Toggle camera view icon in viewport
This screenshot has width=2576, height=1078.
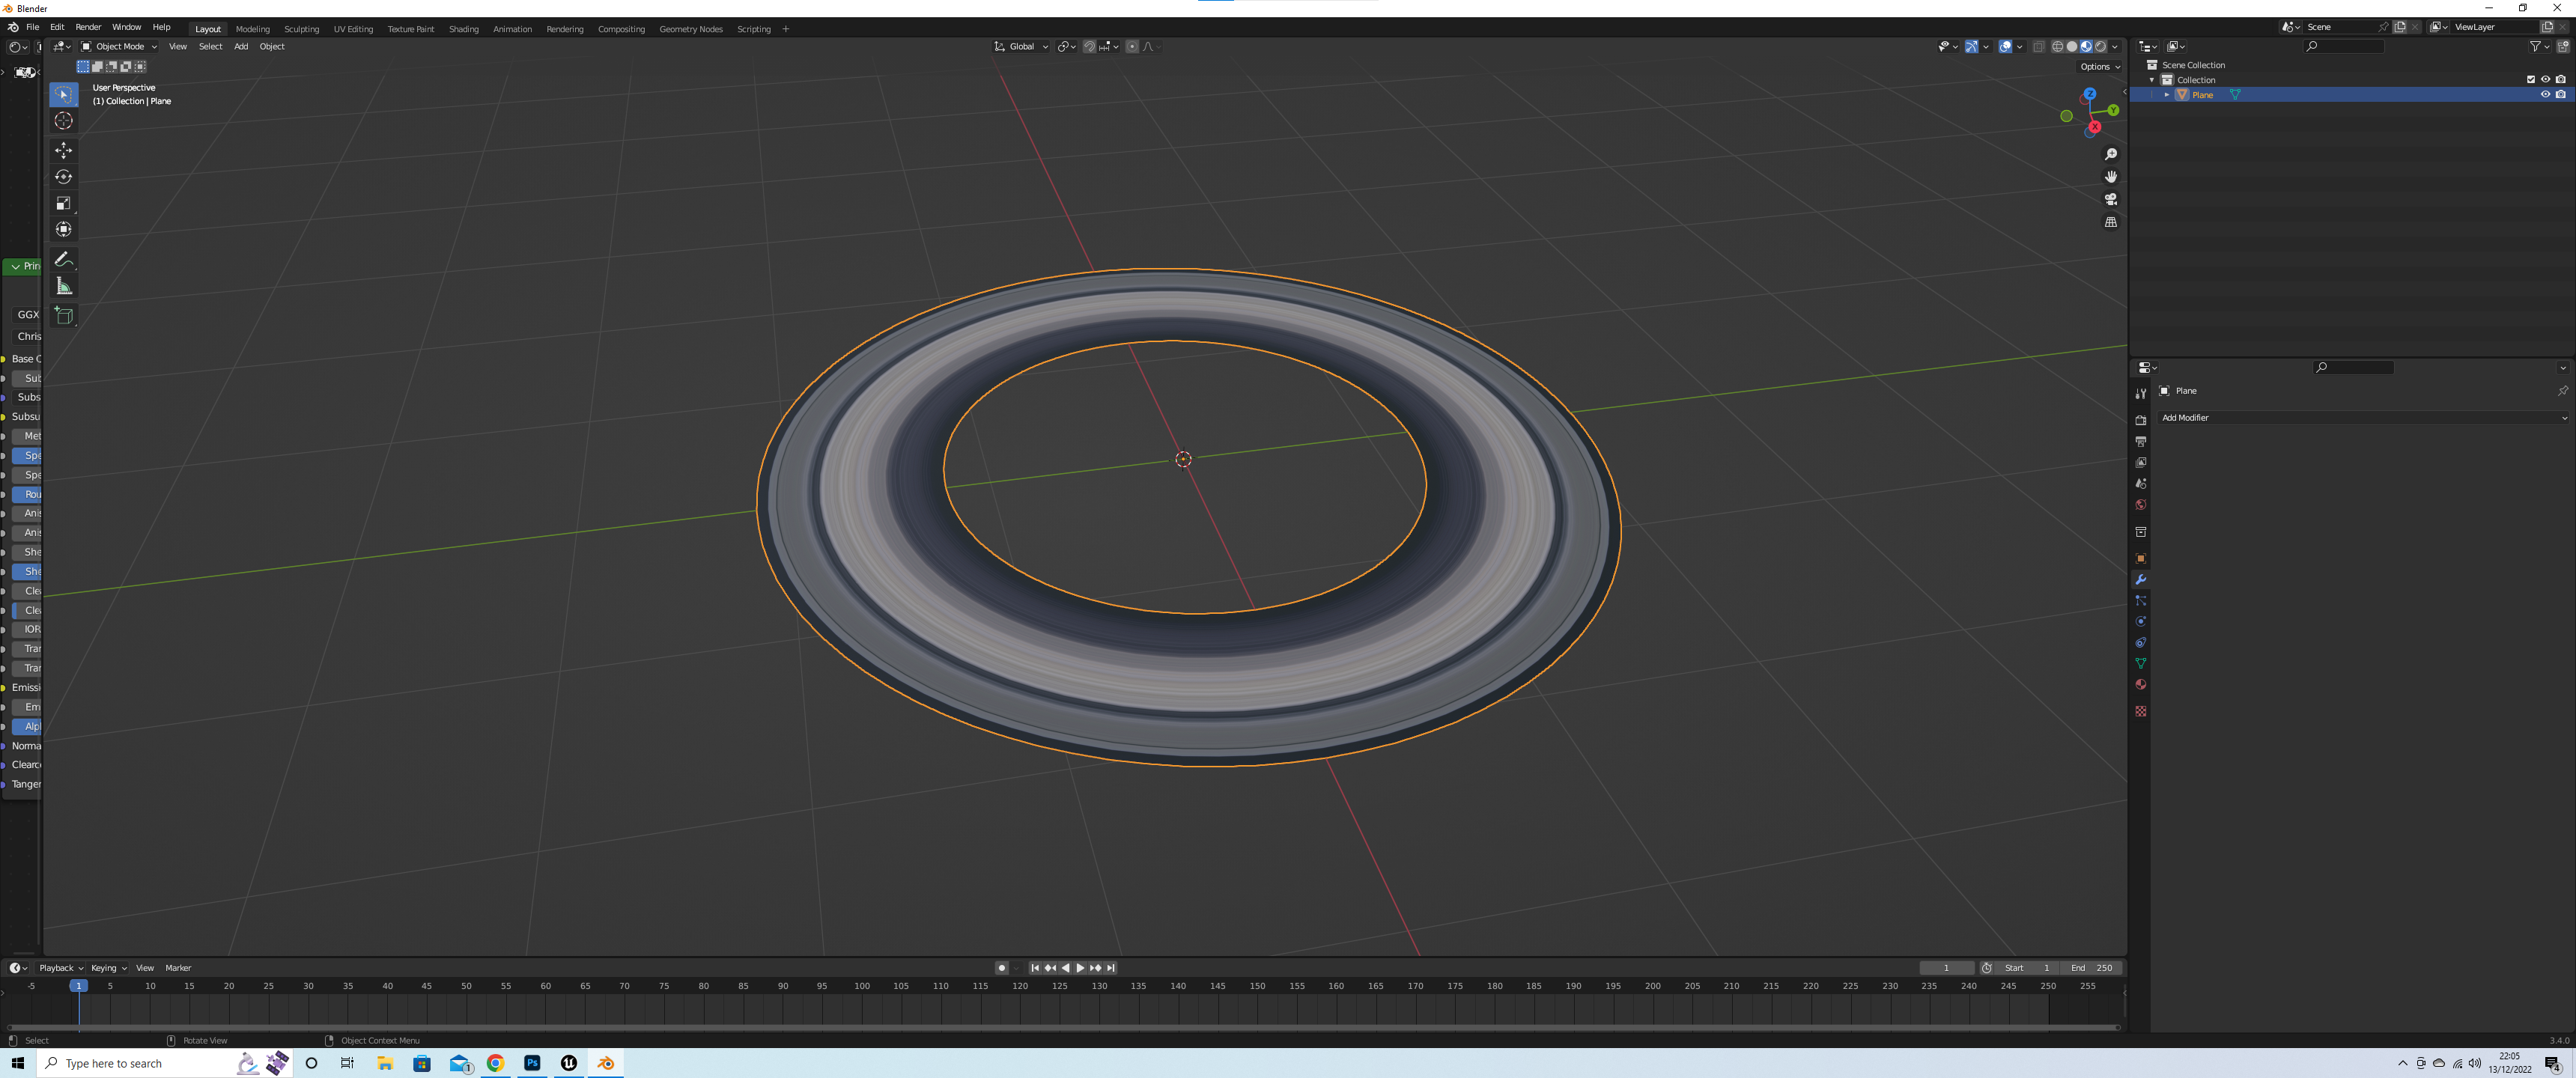(x=2110, y=199)
